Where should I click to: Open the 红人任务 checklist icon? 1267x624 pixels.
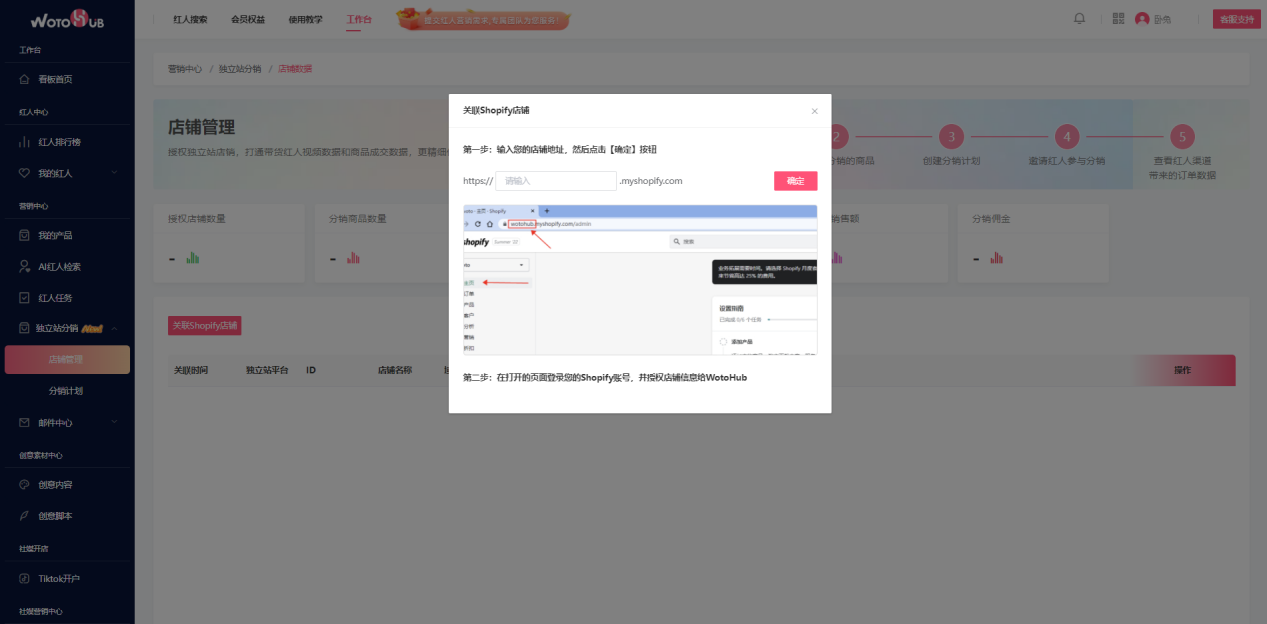(x=25, y=297)
